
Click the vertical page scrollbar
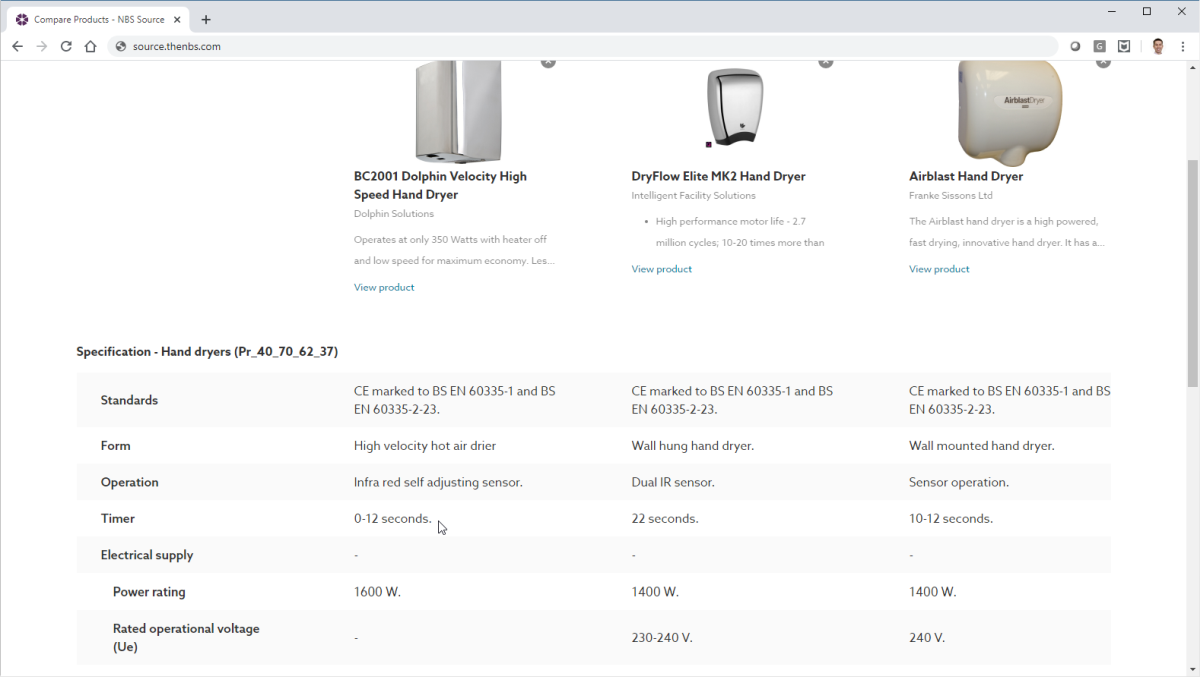coord(1192,273)
